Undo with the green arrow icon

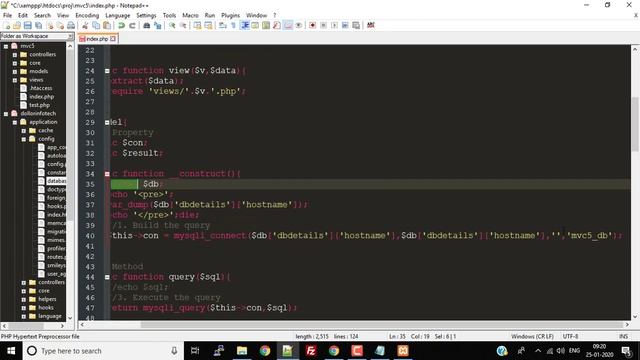pos(121,25)
